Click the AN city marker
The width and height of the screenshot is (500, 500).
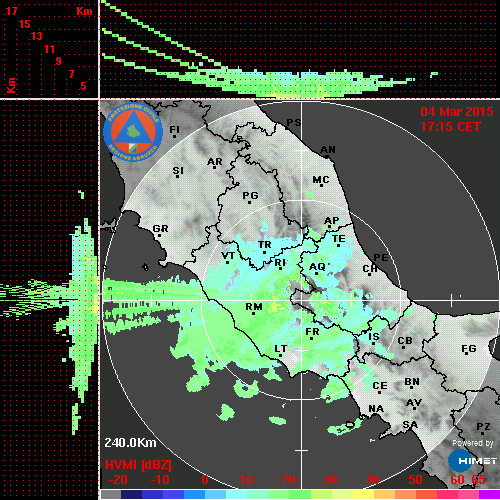click(327, 157)
